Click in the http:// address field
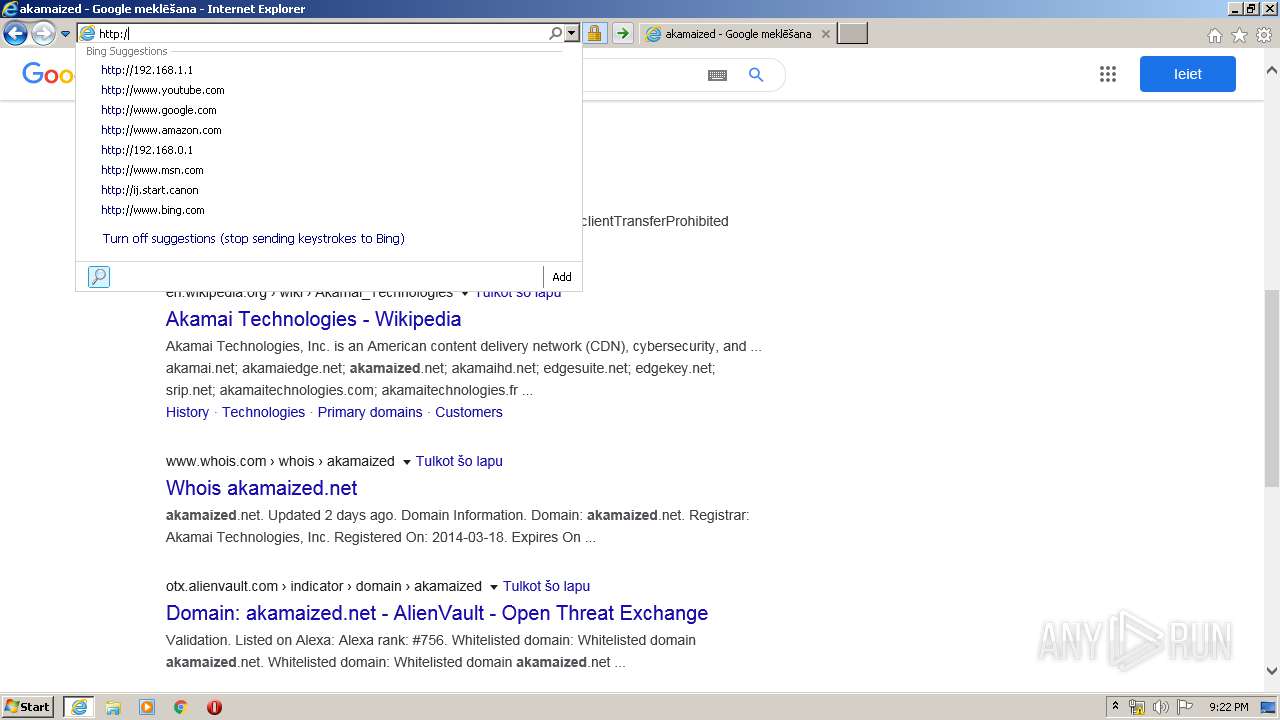1280x720 pixels. pos(322,34)
